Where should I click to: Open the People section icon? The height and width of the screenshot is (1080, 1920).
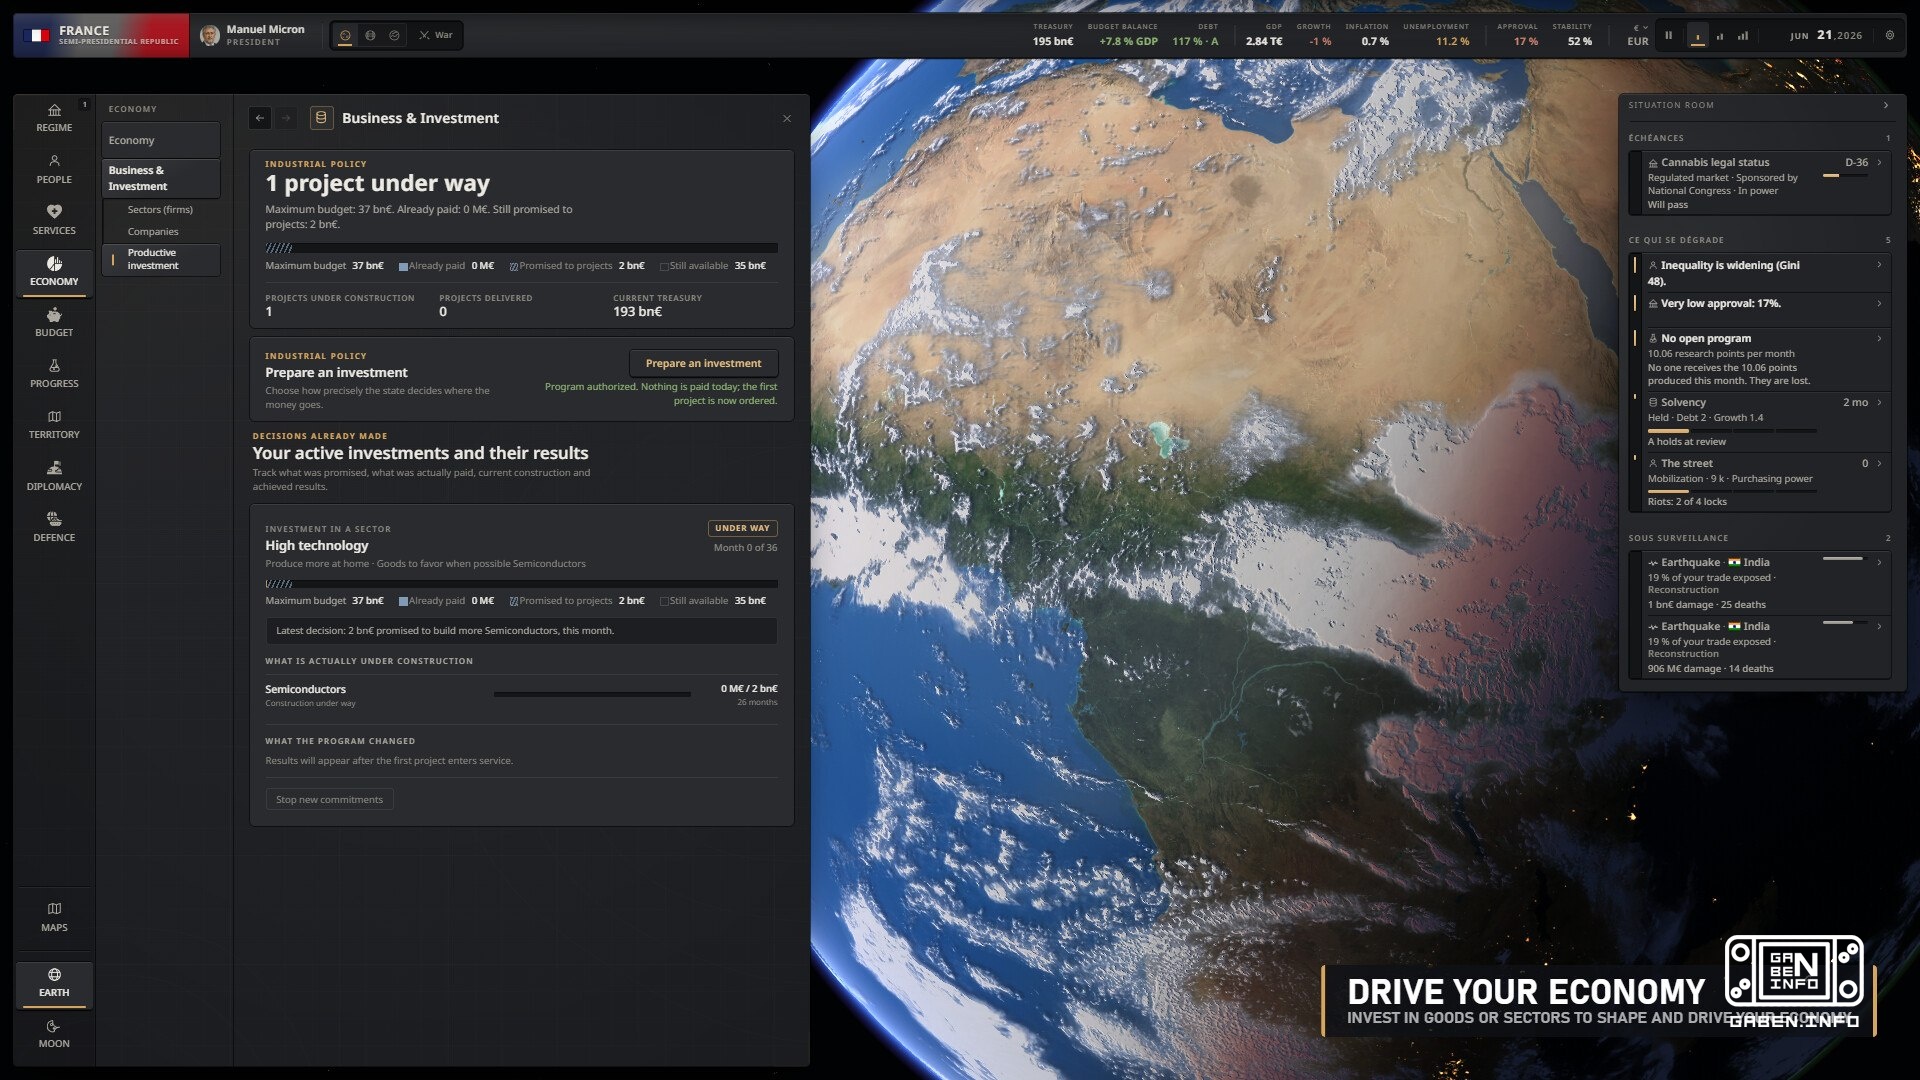pyautogui.click(x=54, y=161)
